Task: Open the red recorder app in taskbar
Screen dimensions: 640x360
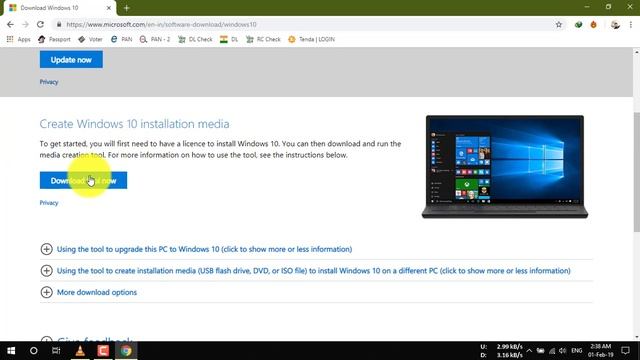Action: pos(103,351)
